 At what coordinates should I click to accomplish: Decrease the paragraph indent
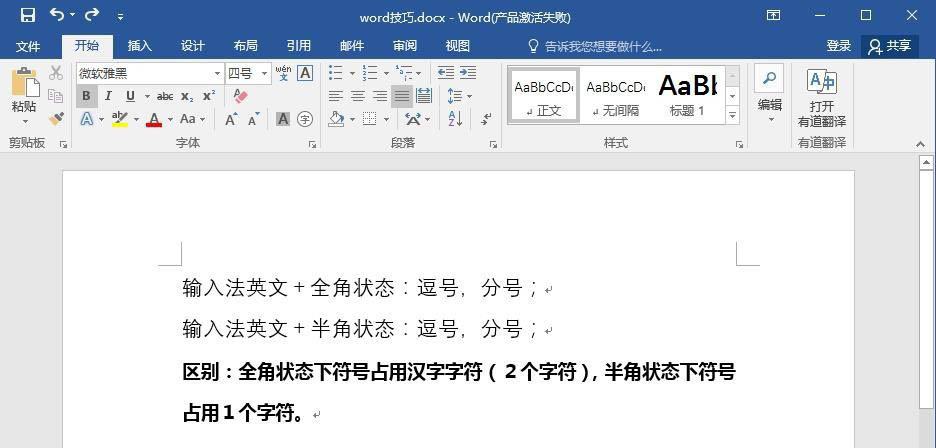(x=446, y=73)
